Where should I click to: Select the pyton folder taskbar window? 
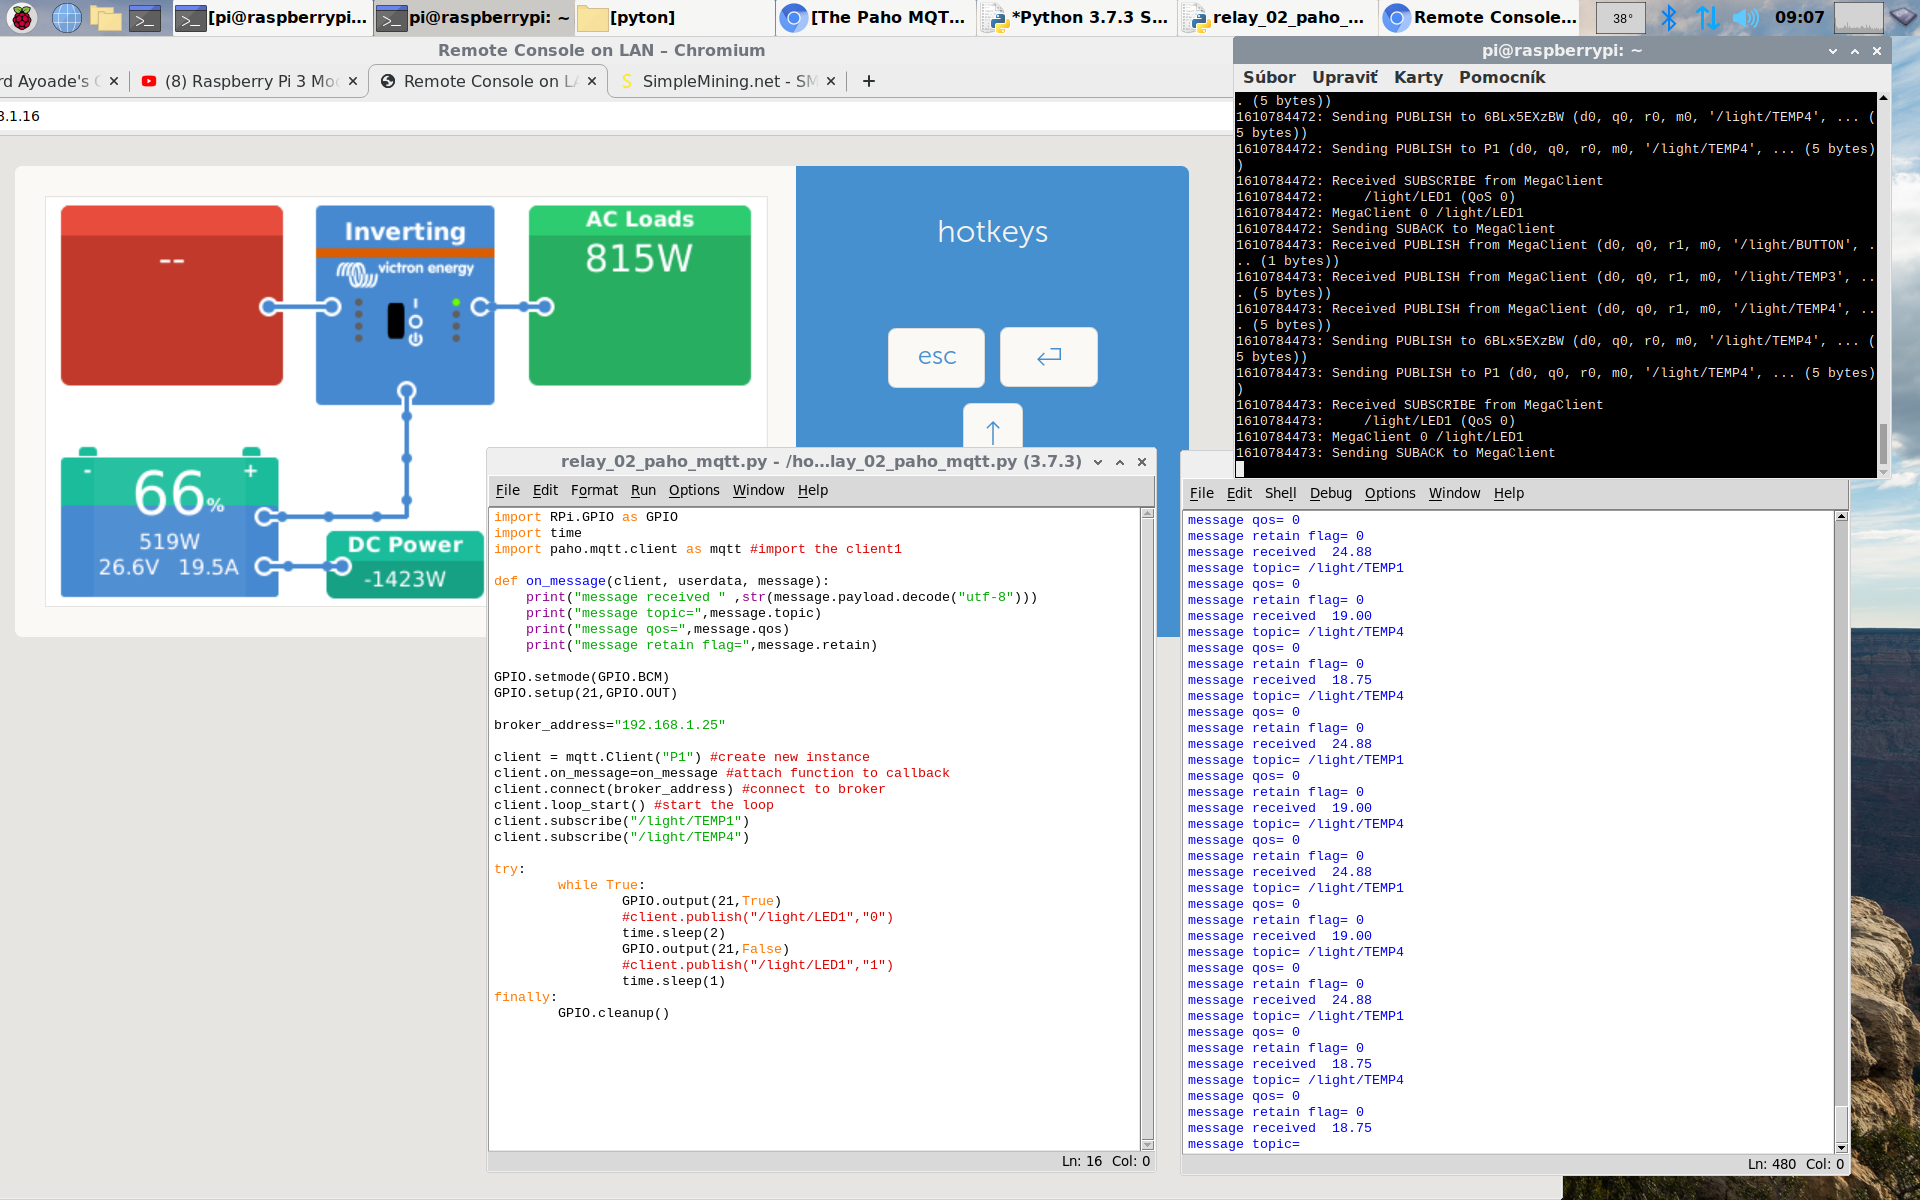point(641,17)
